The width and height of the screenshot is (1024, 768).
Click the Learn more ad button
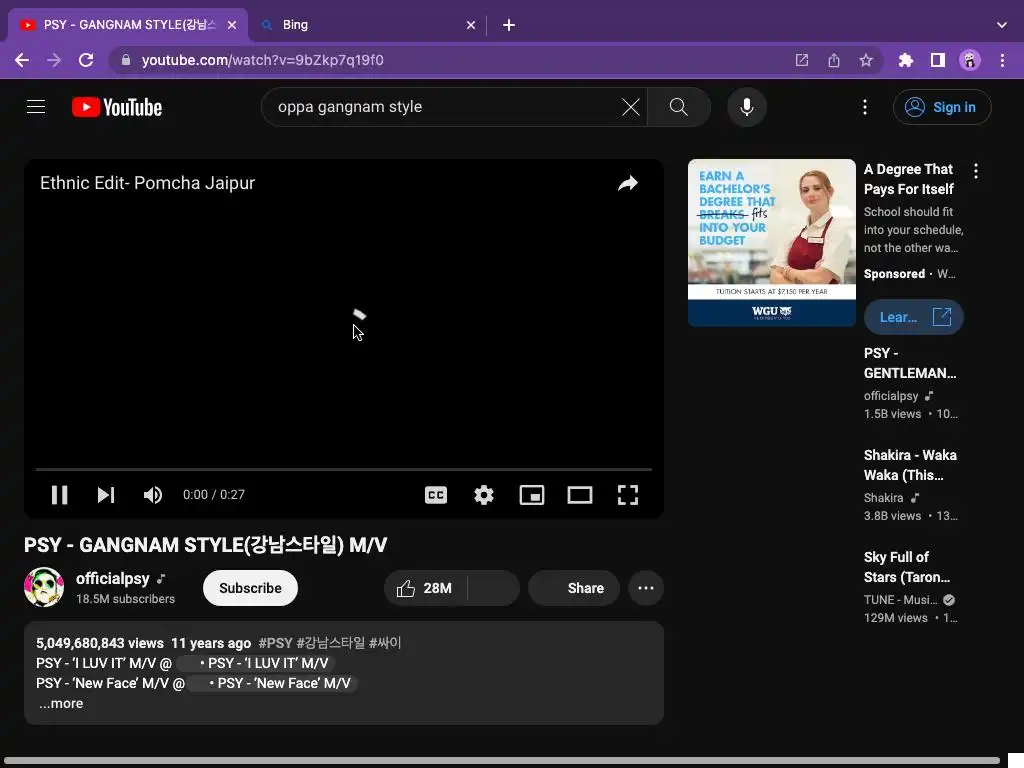[913, 317]
